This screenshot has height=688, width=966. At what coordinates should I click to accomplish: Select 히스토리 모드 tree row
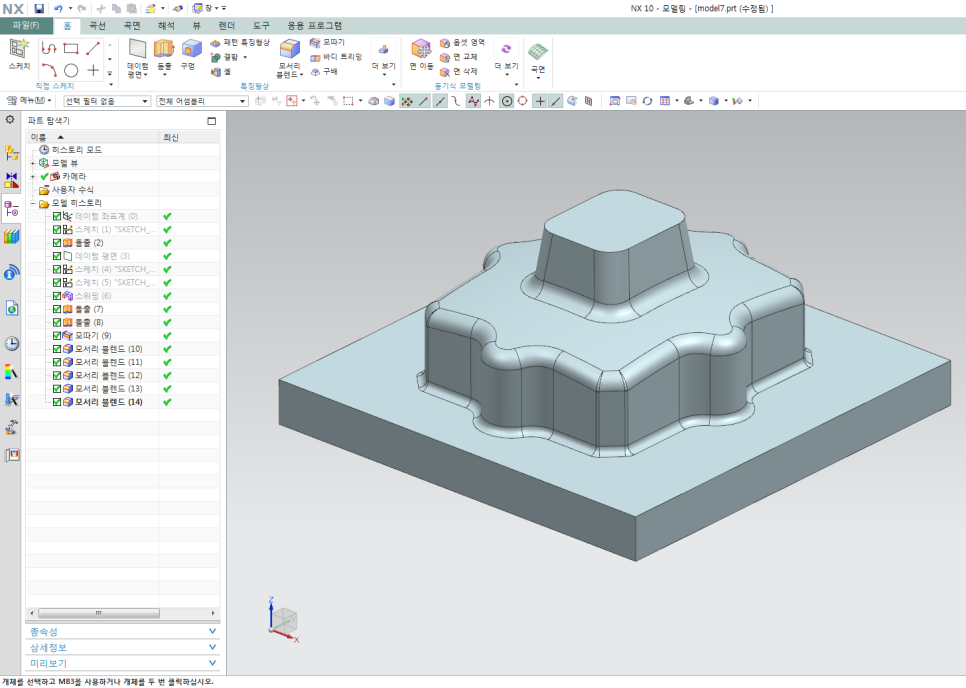(x=123, y=150)
